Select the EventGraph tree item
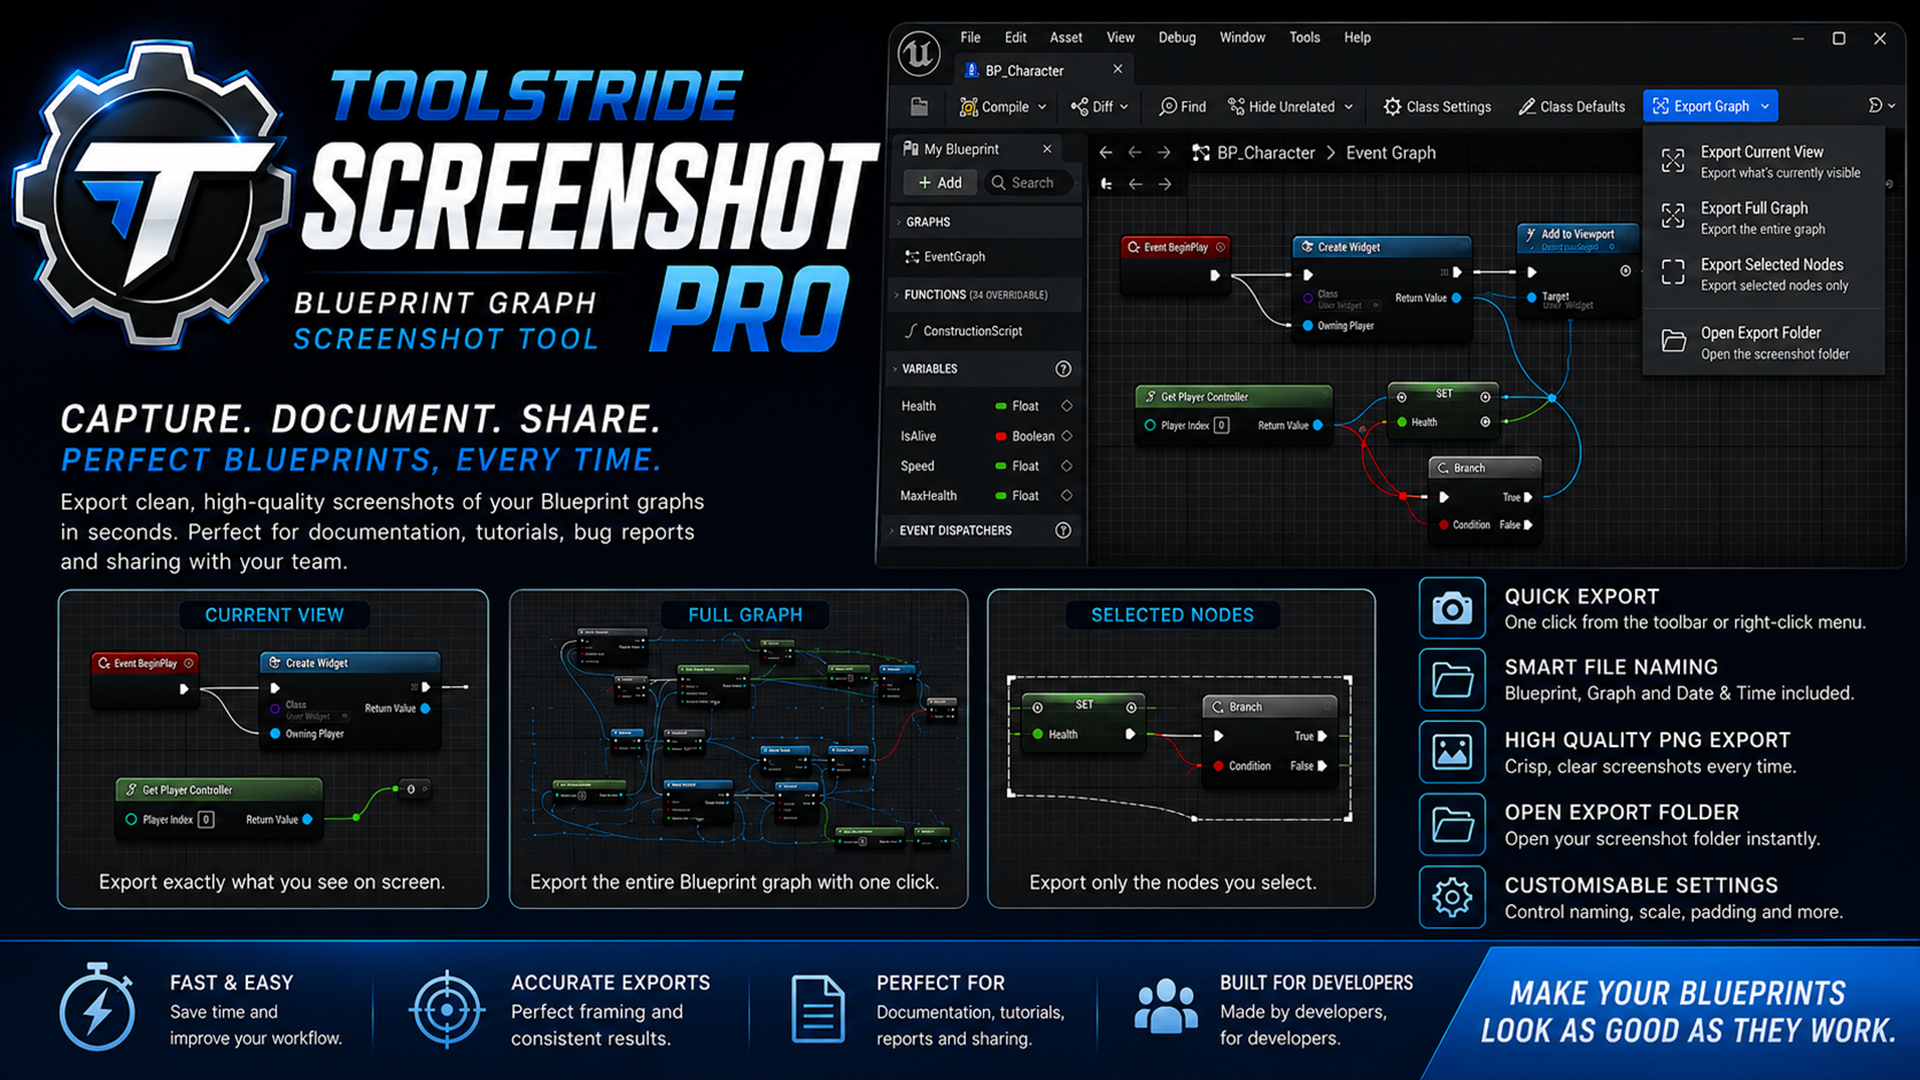 point(946,257)
